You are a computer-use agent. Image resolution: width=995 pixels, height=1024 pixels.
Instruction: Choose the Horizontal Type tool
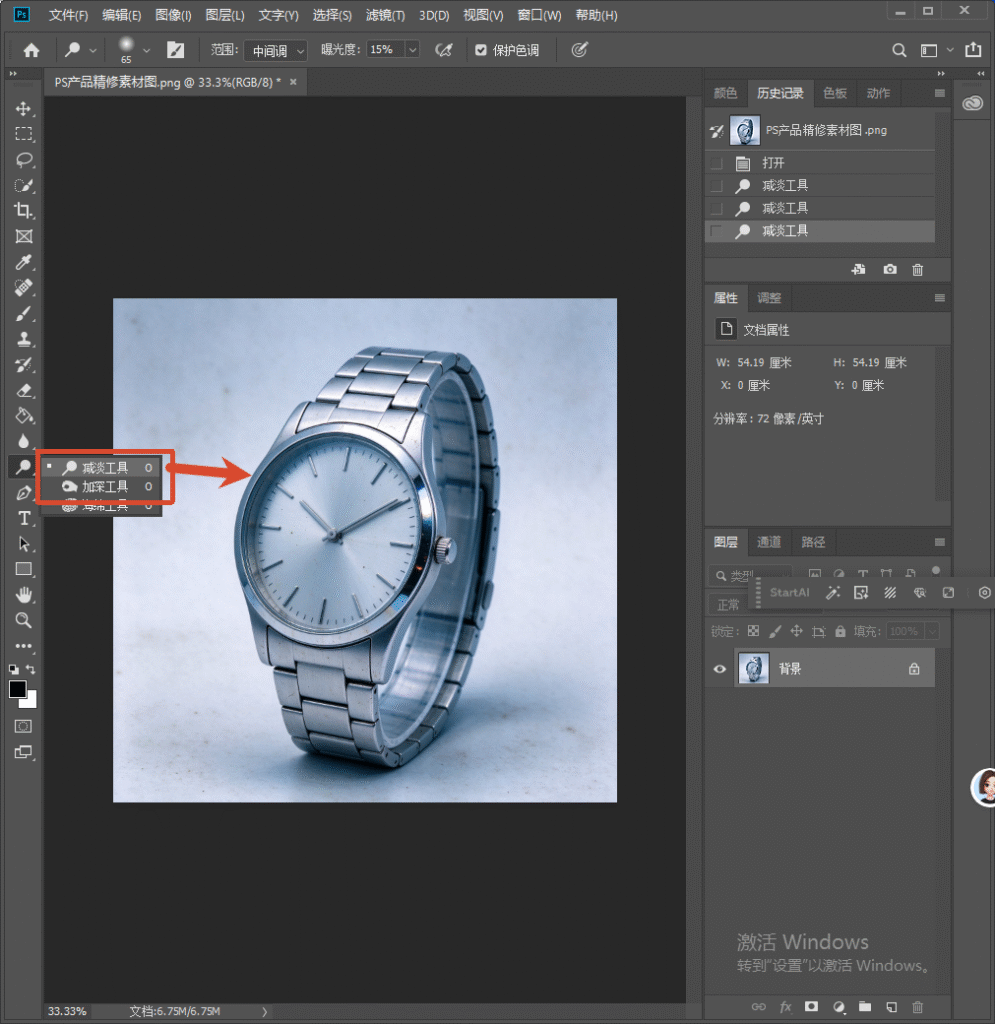tap(24, 519)
